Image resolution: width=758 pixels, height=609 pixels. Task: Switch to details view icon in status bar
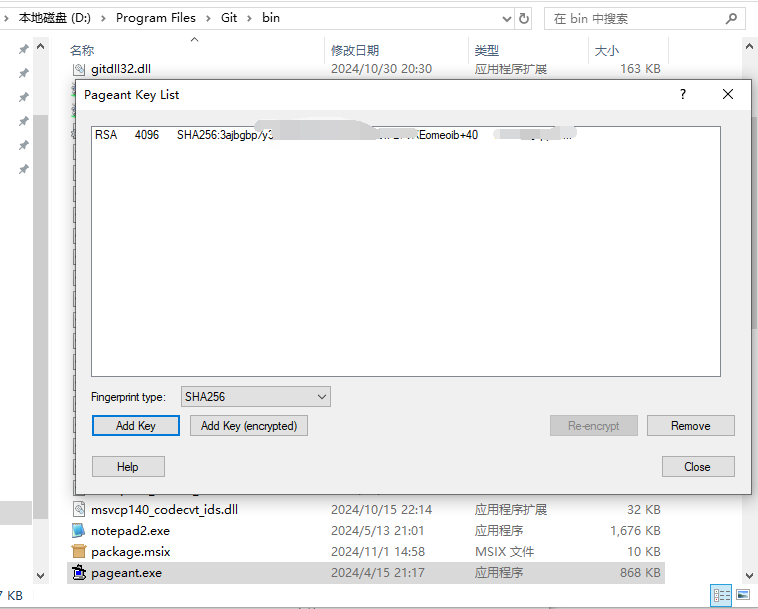coord(722,594)
